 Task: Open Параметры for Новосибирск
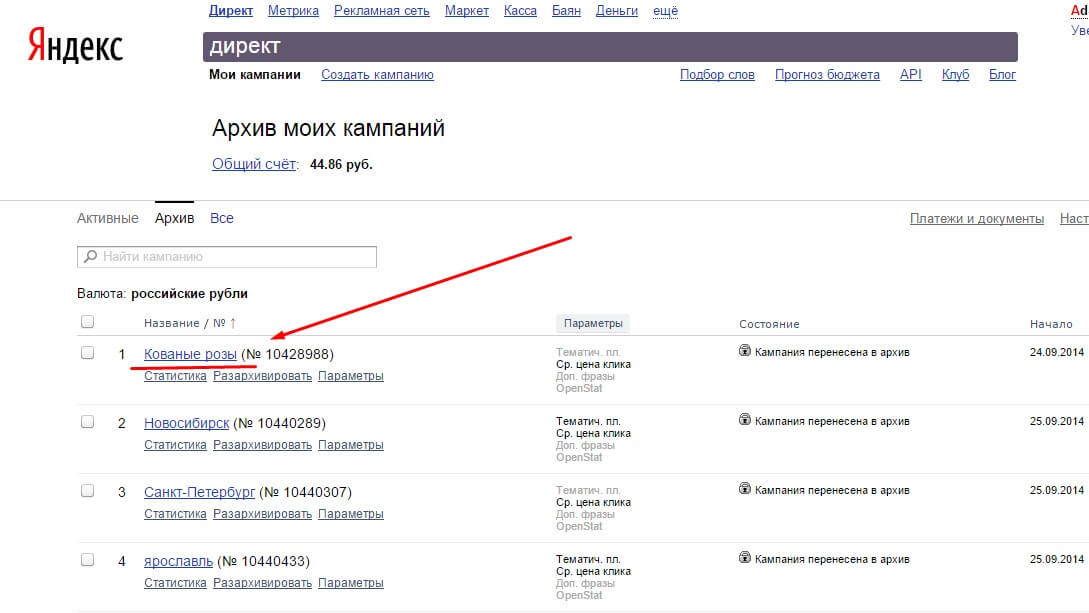pos(351,444)
